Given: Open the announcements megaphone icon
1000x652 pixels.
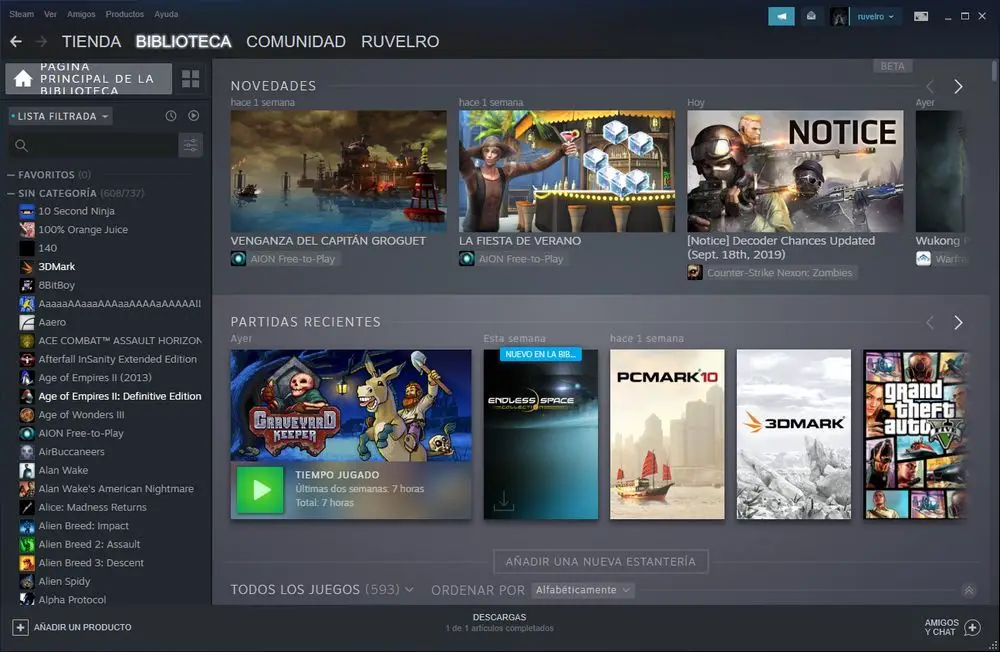Looking at the screenshot, I should 781,16.
